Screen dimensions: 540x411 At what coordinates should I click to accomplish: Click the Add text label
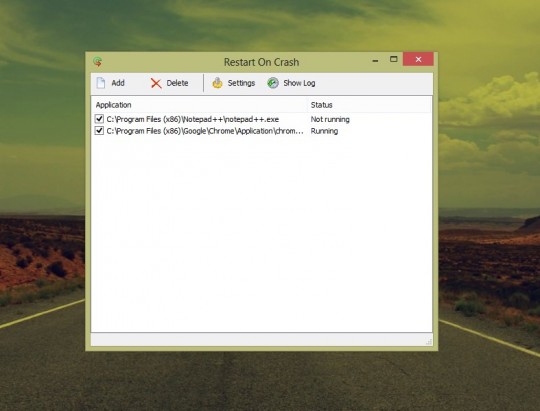coord(118,83)
